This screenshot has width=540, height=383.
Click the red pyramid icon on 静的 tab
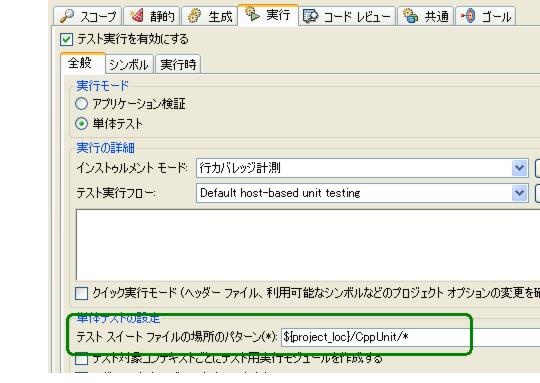pyautogui.click(x=136, y=15)
